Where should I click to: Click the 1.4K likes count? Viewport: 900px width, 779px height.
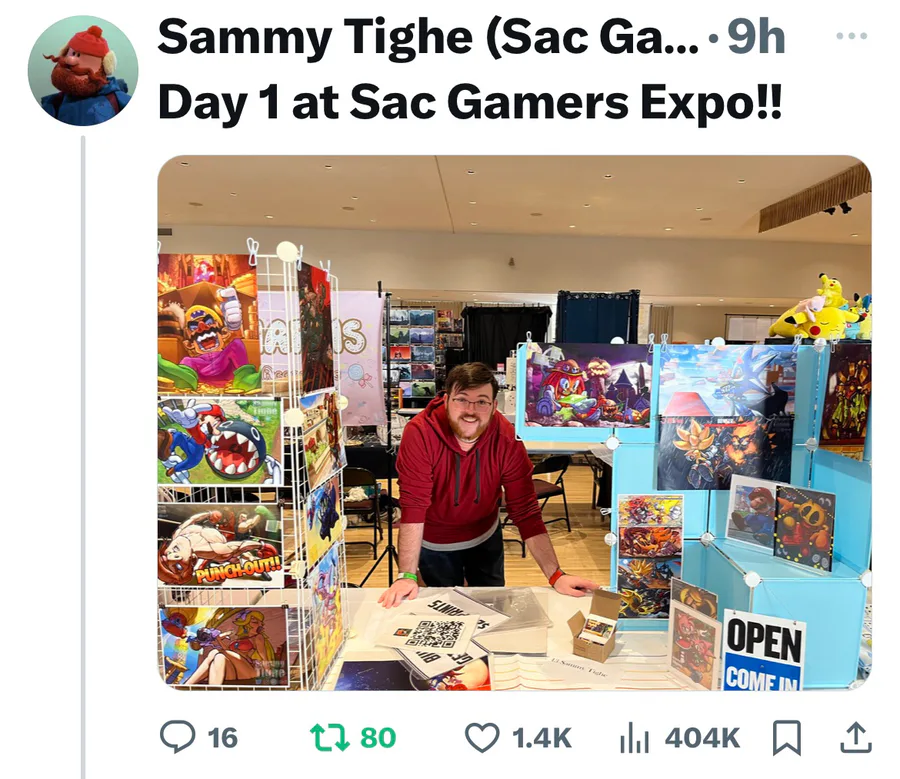click(541, 738)
